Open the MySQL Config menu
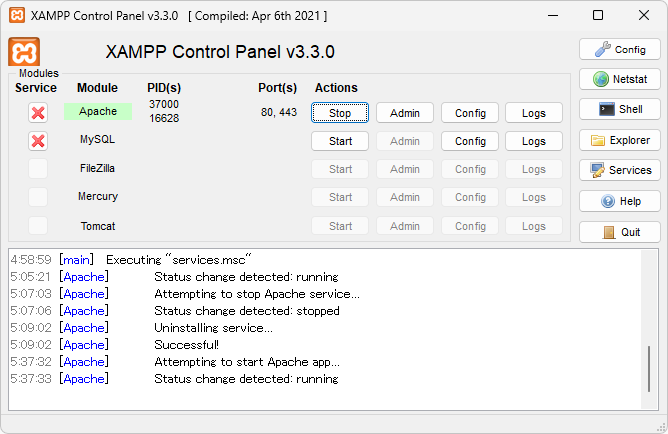Image resolution: width=668 pixels, height=434 pixels. click(470, 141)
